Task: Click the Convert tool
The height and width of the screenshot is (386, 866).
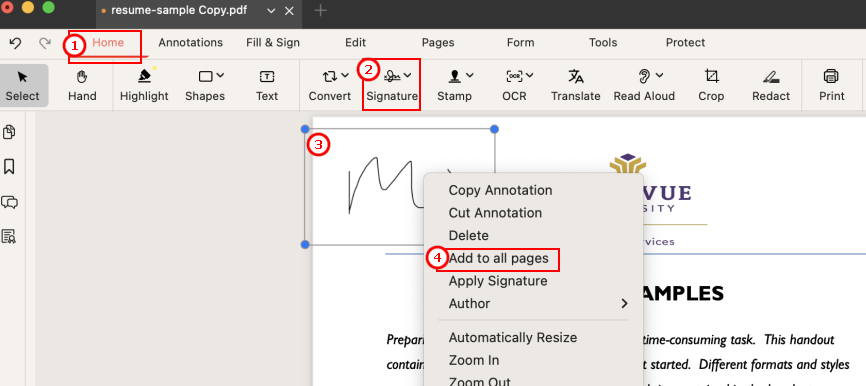Action: tap(330, 86)
